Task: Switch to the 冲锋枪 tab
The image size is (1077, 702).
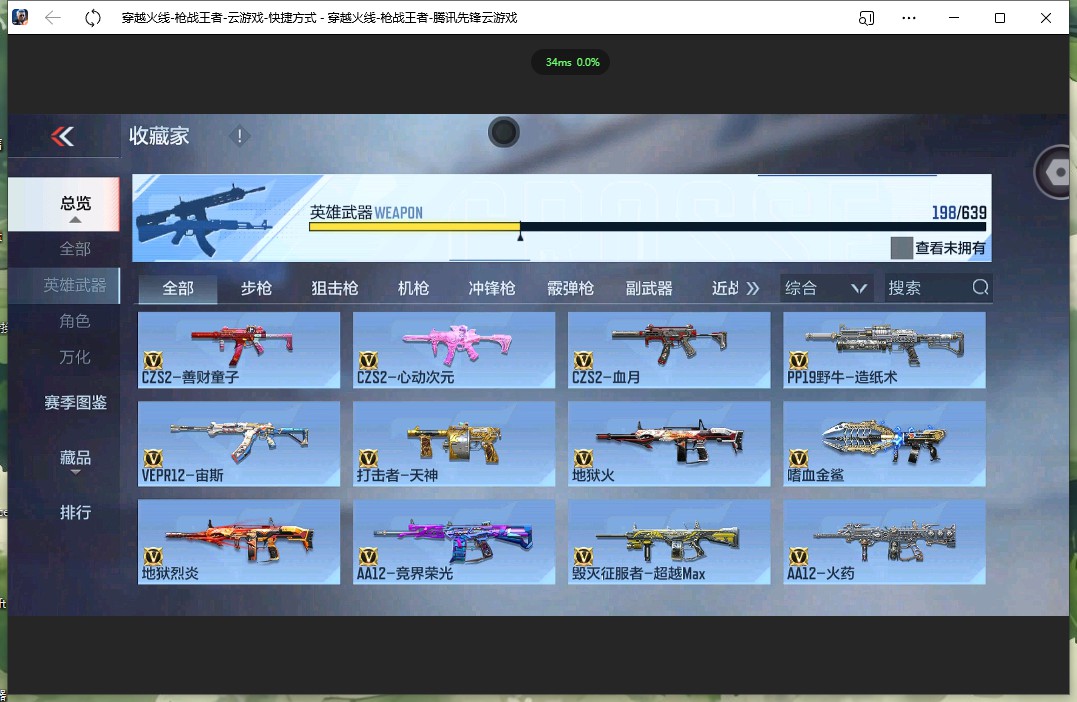Action: pos(492,288)
